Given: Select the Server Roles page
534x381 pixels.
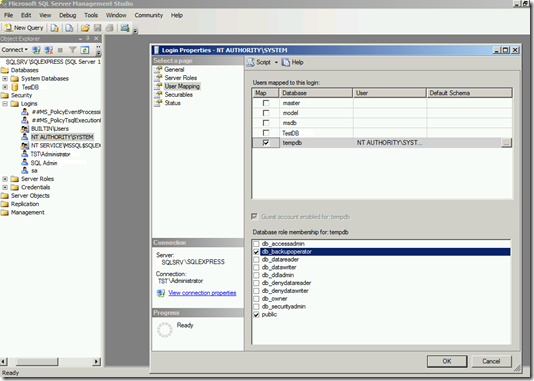Looking at the screenshot, I should tap(180, 78).
